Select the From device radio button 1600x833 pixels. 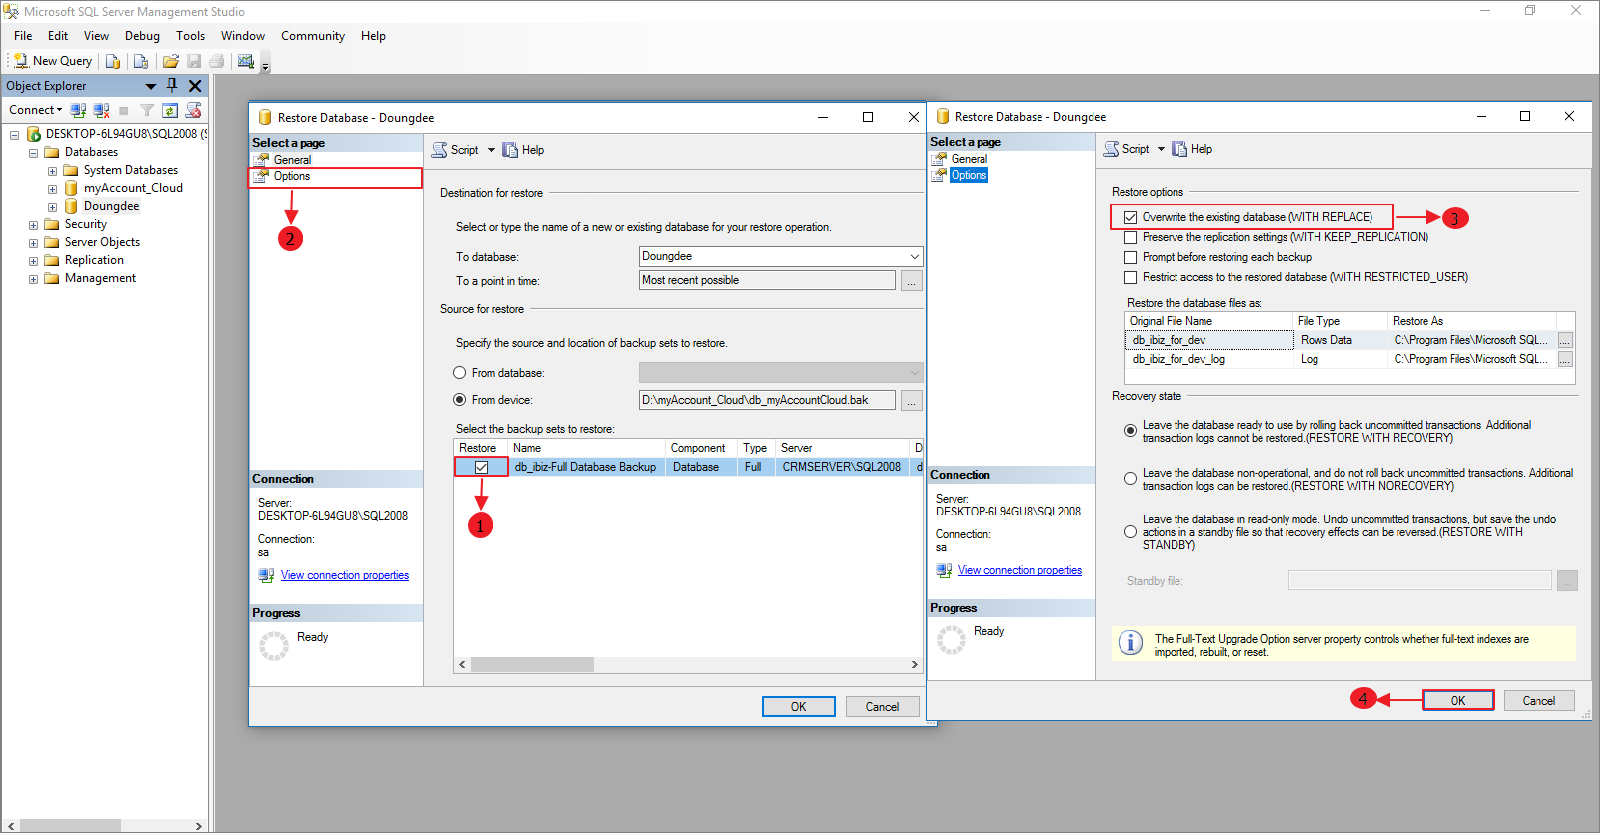(460, 400)
